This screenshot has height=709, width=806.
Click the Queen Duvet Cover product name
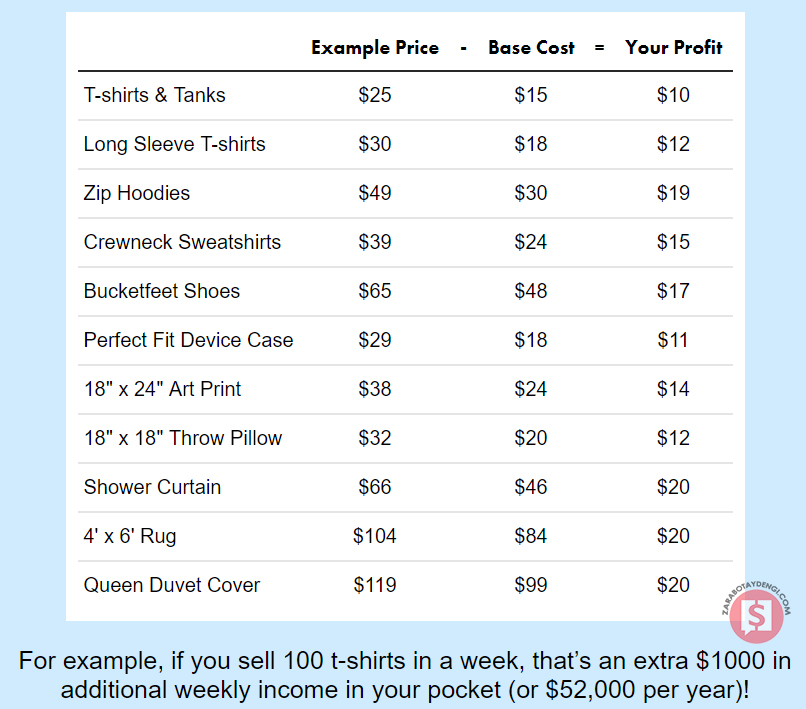point(172,585)
